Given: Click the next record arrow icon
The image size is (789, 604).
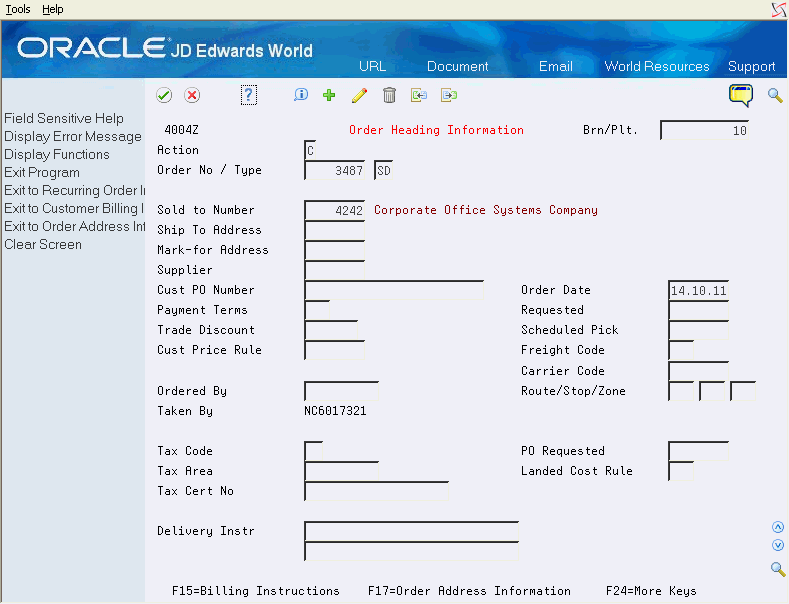Looking at the screenshot, I should (x=449, y=95).
